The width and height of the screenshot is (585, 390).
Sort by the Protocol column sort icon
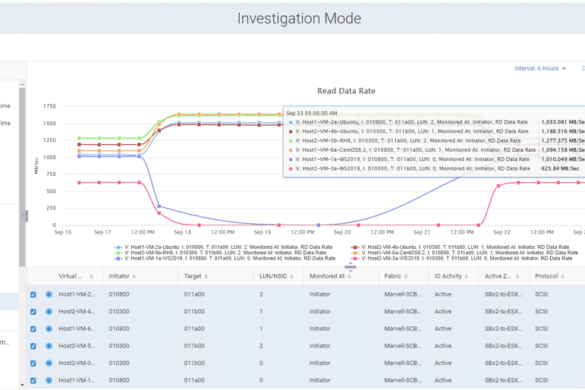click(x=563, y=277)
